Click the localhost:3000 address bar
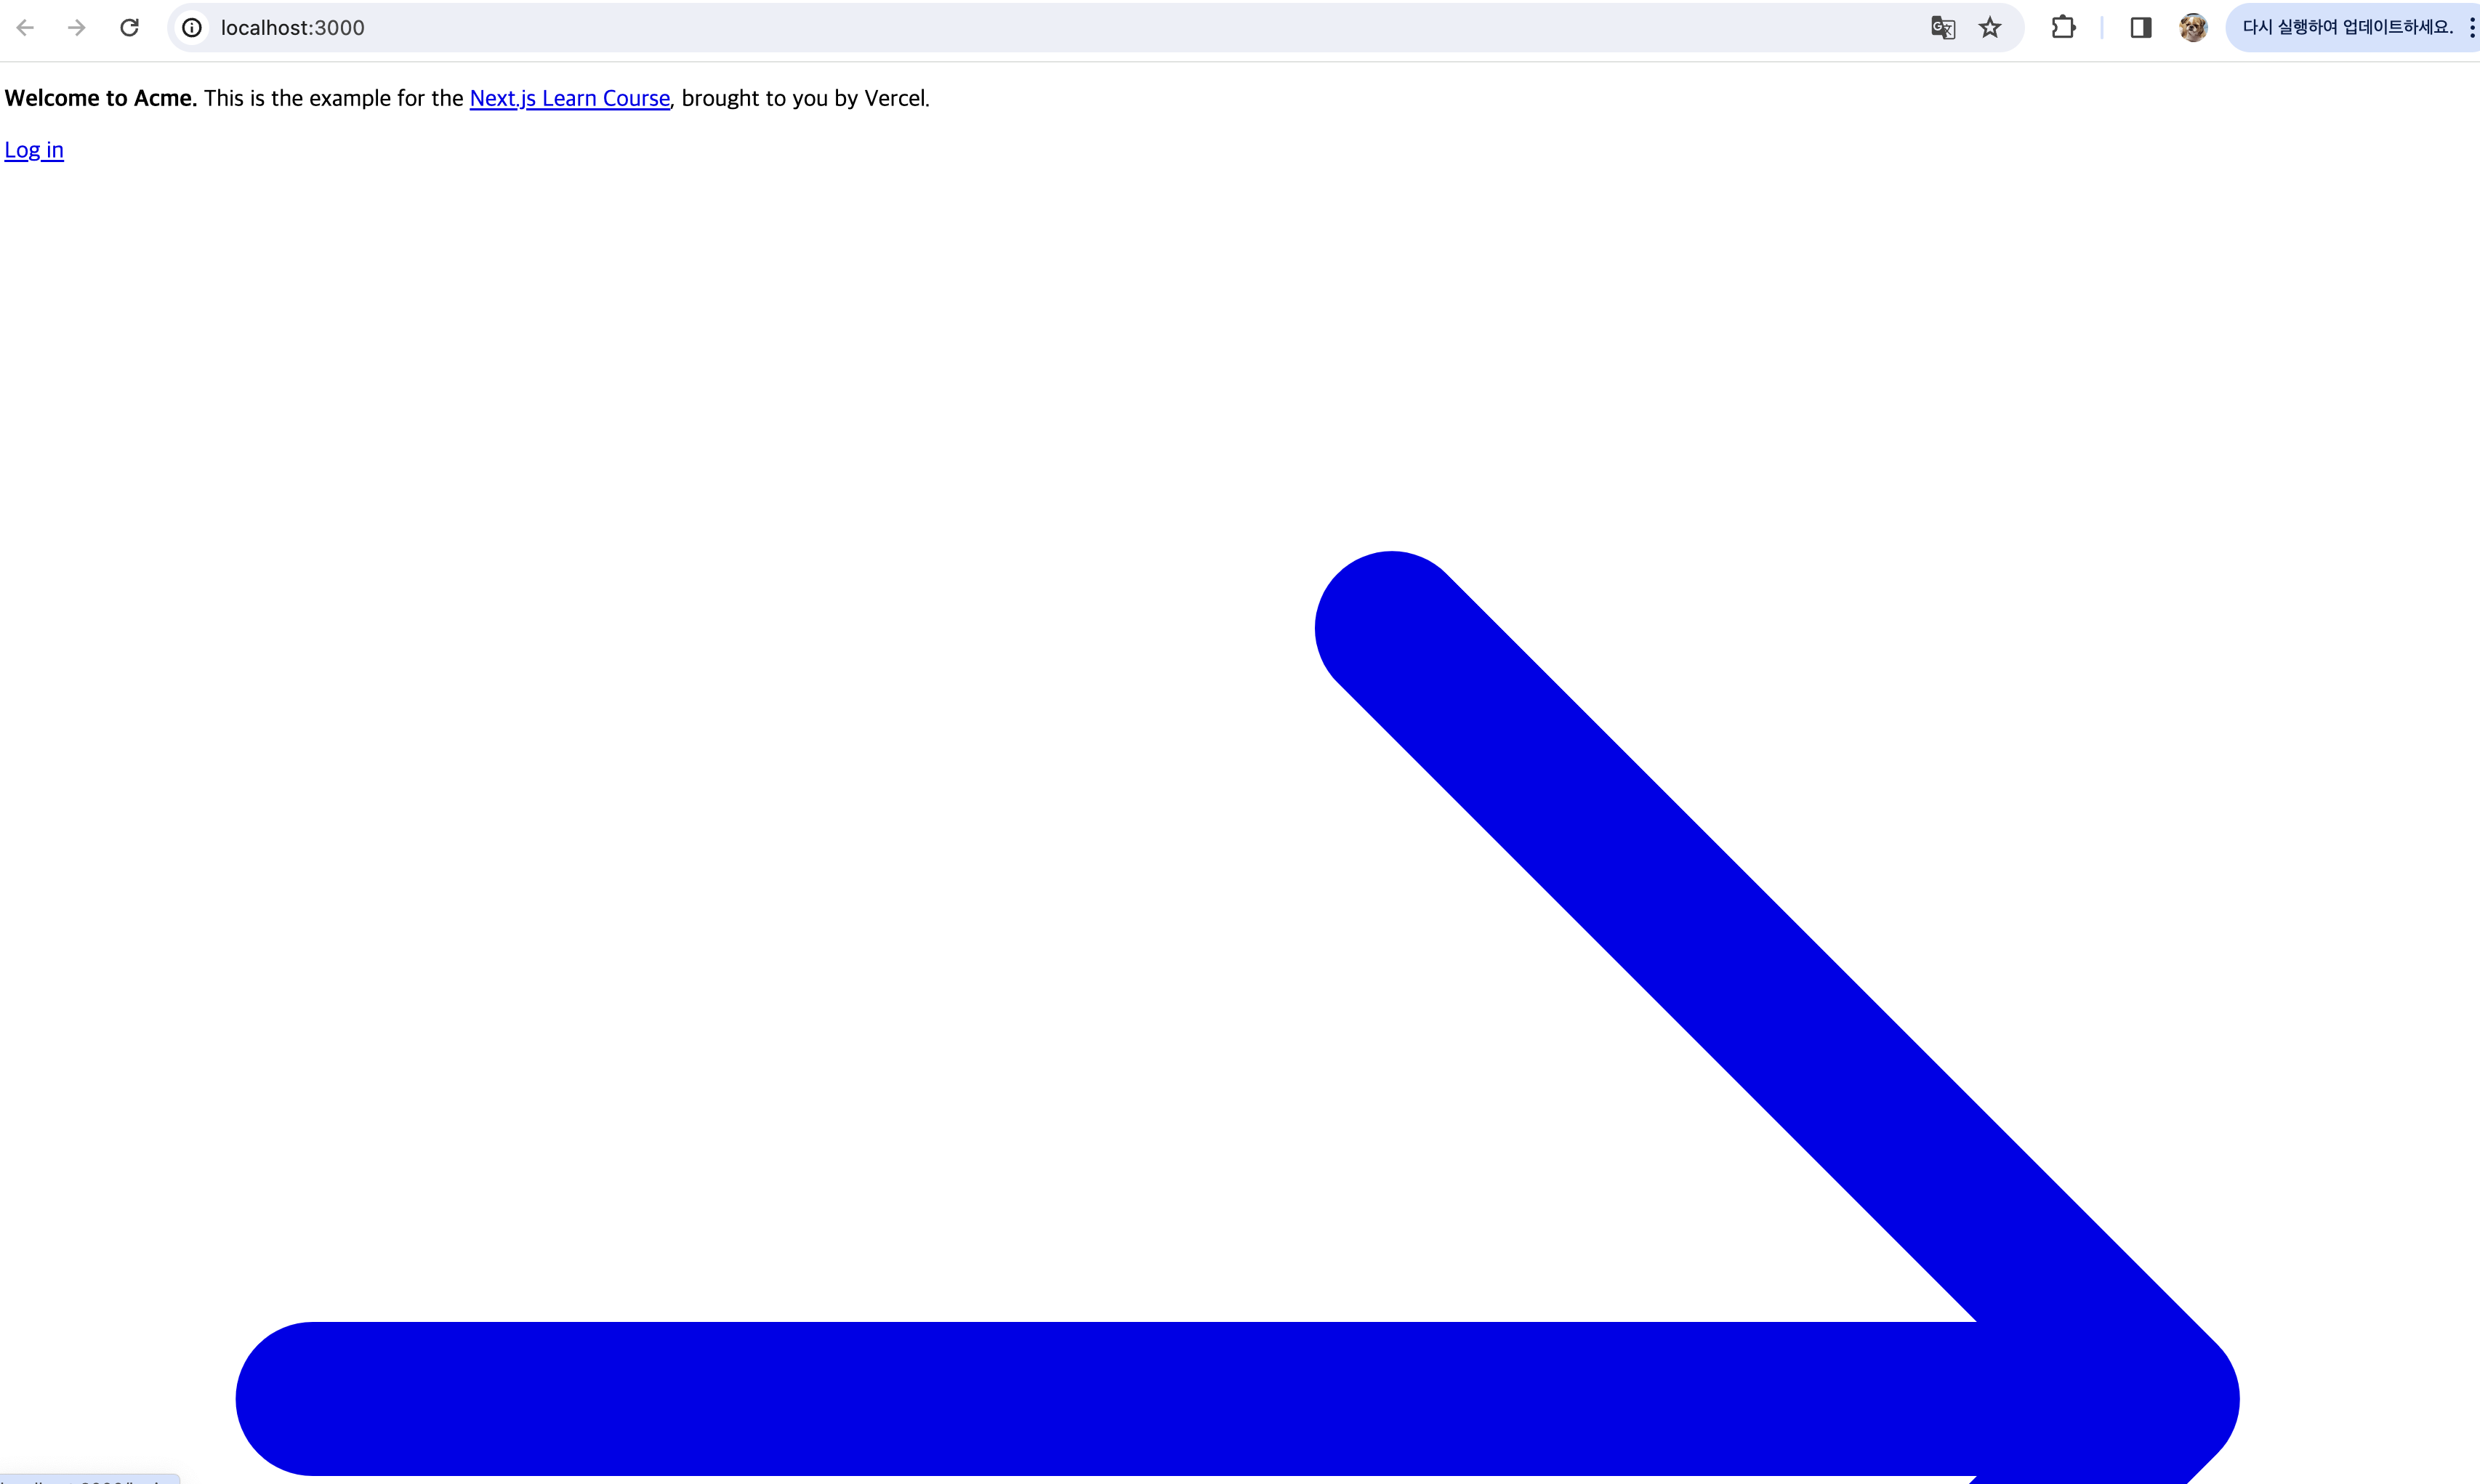This screenshot has height=1484, width=2480. point(1000,28)
